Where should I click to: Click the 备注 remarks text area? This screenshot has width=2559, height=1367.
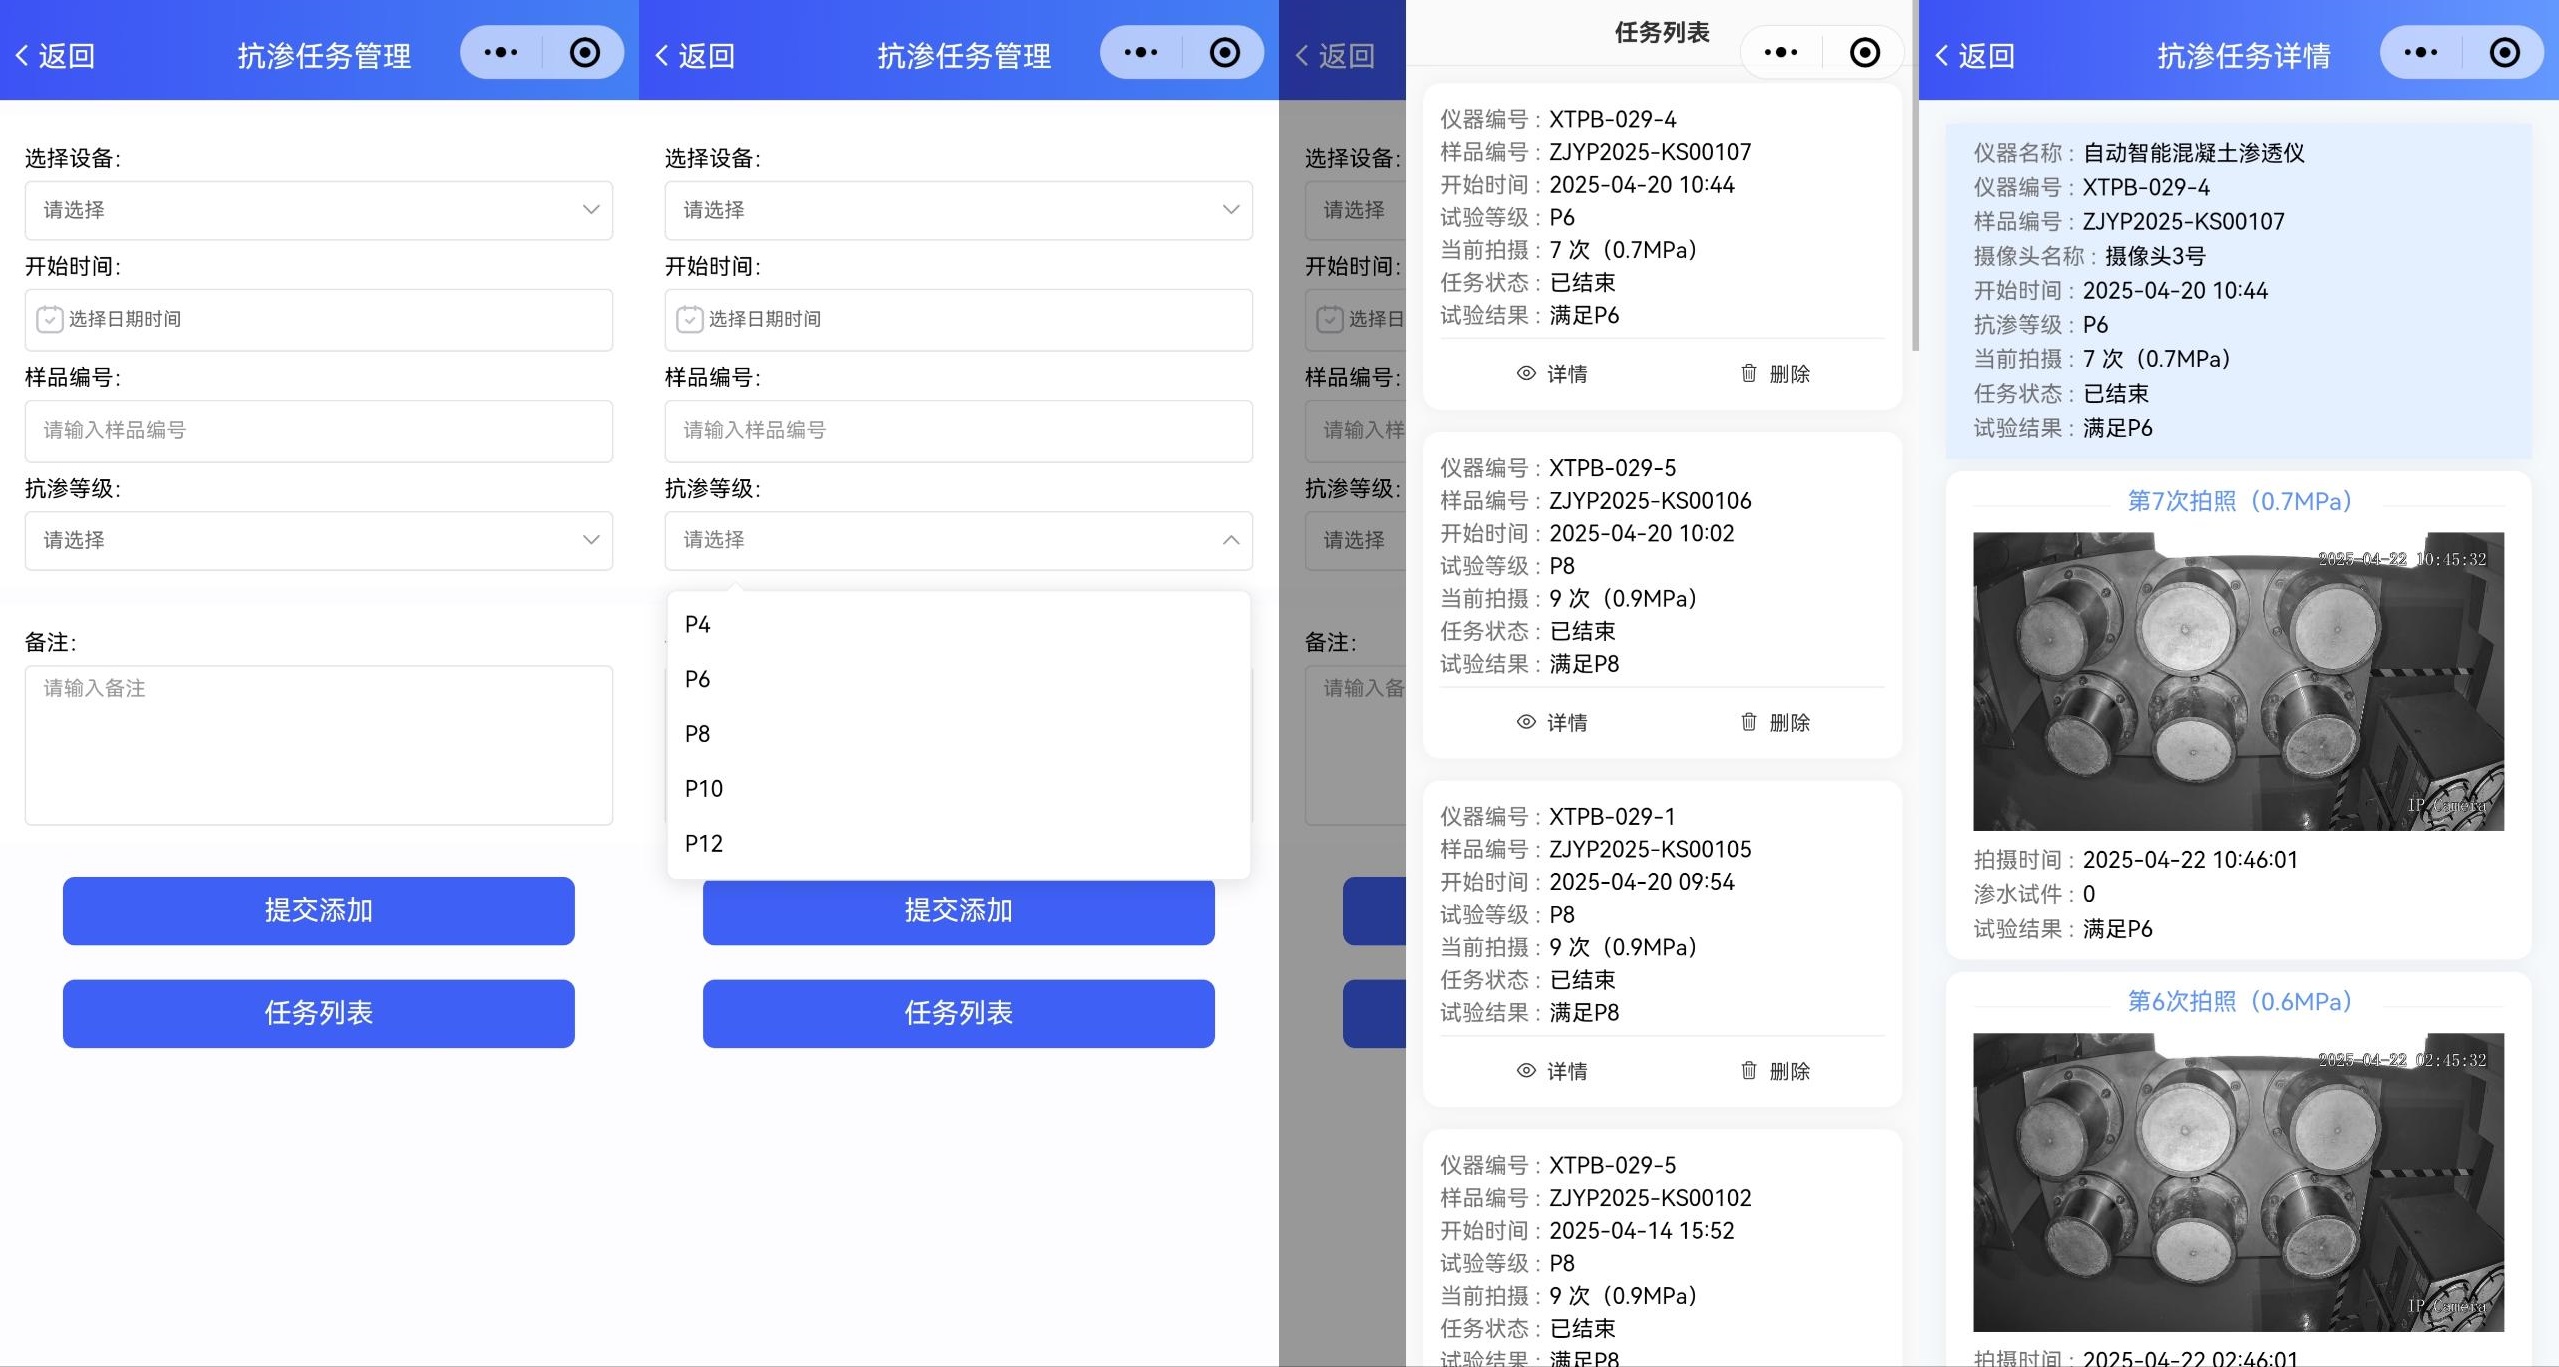point(318,745)
